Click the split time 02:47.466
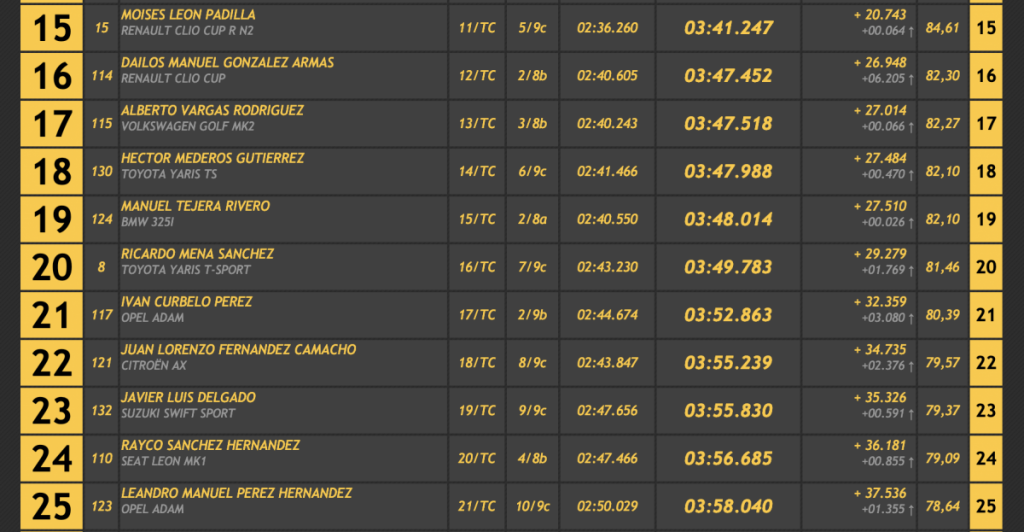This screenshot has height=532, width=1024. (607, 460)
